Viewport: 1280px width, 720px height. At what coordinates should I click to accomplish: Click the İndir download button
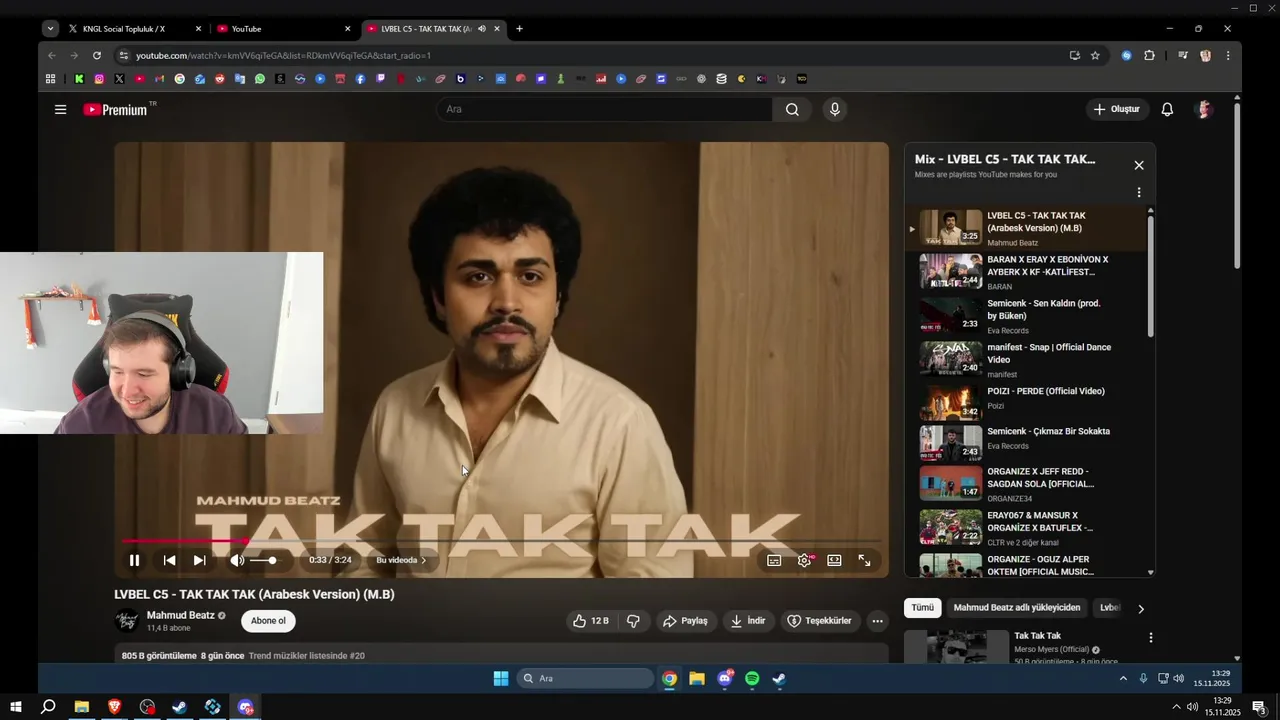[x=748, y=621]
